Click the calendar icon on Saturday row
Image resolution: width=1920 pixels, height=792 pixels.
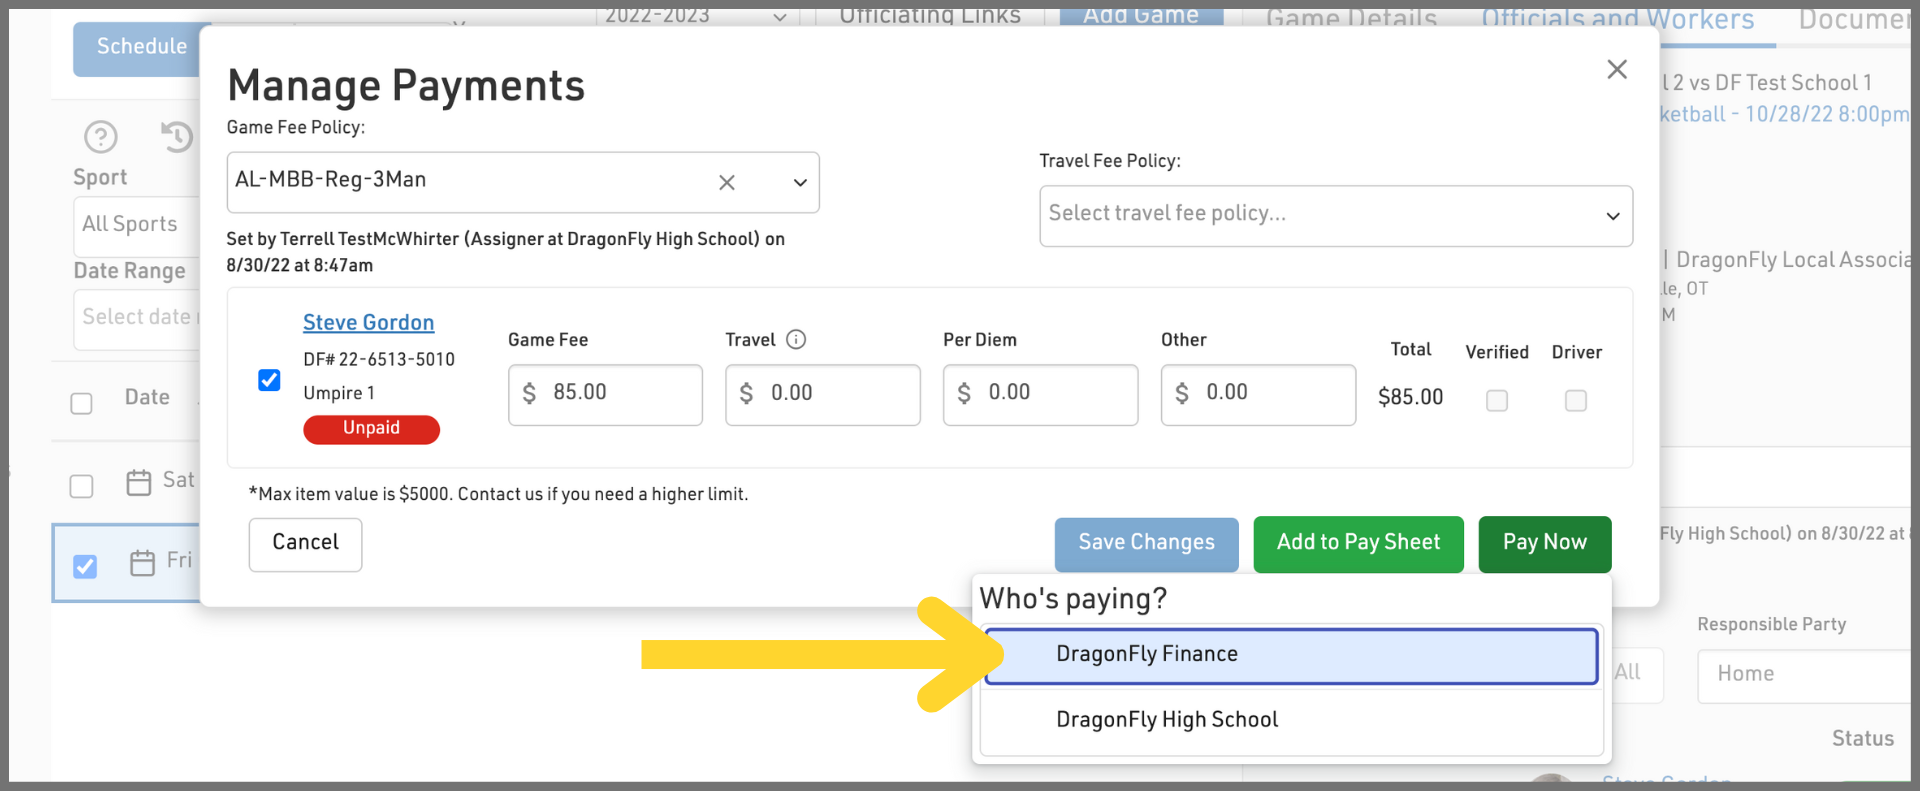pyautogui.click(x=139, y=482)
